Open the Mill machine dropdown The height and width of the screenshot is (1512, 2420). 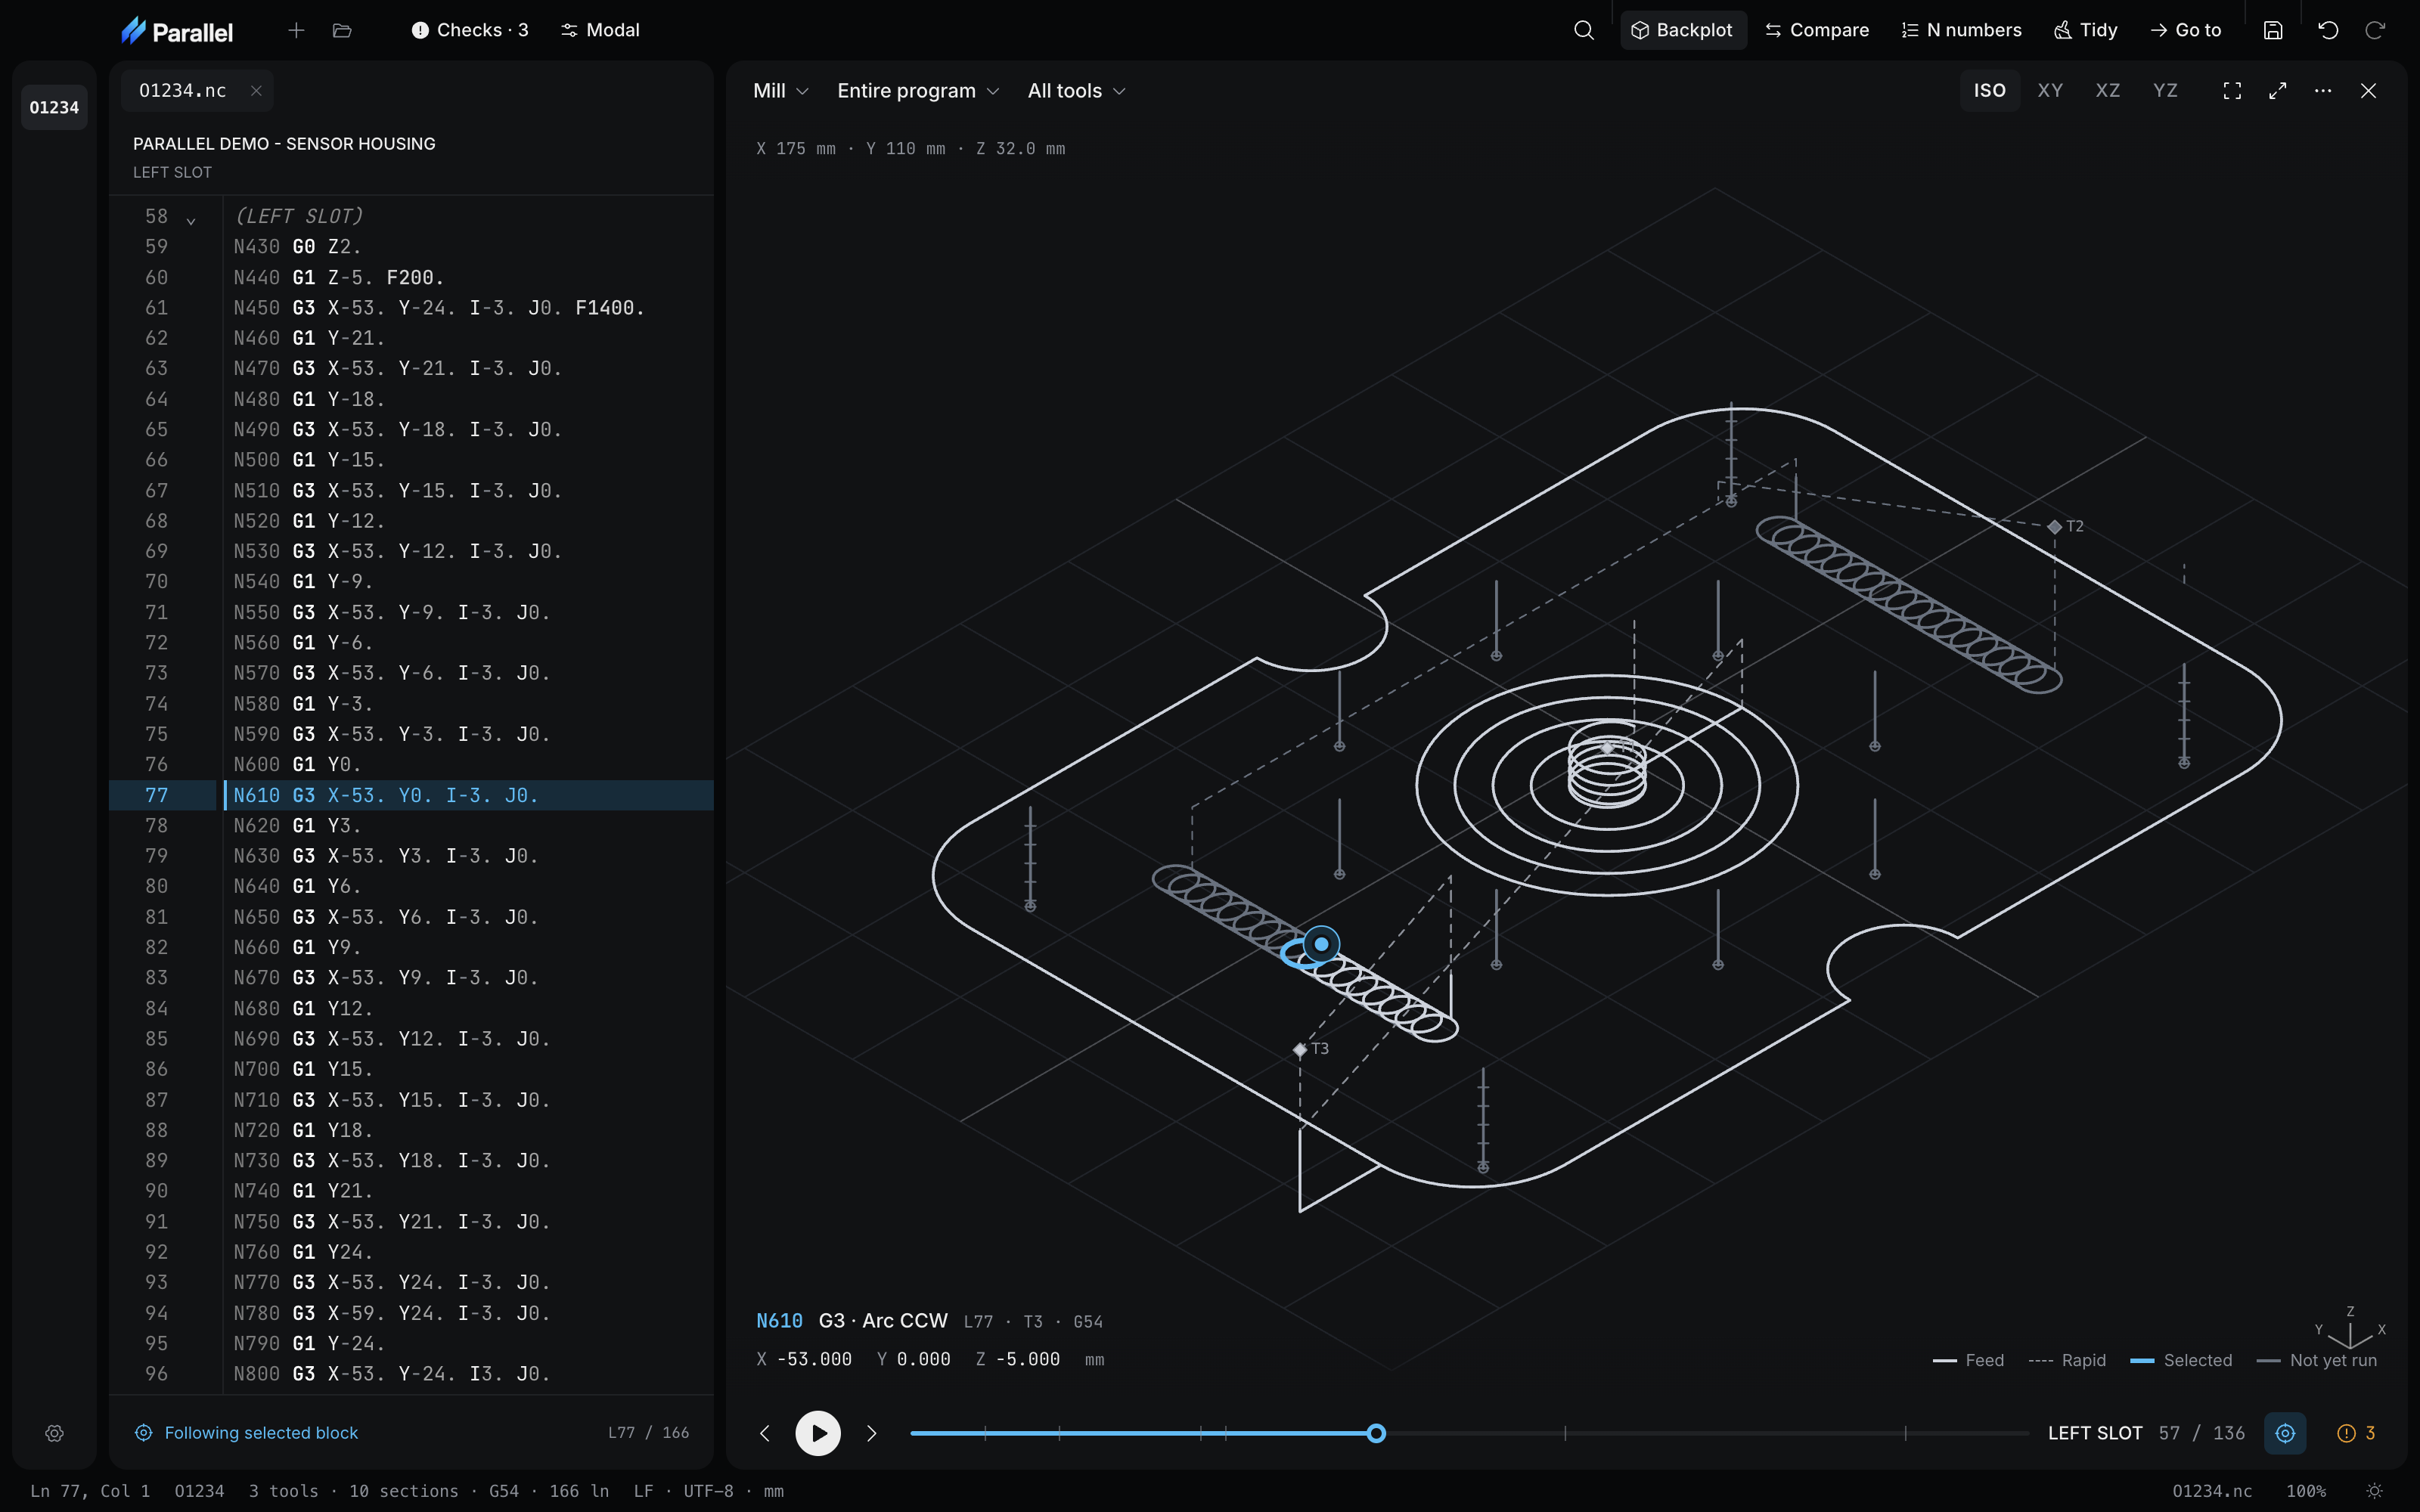(780, 91)
